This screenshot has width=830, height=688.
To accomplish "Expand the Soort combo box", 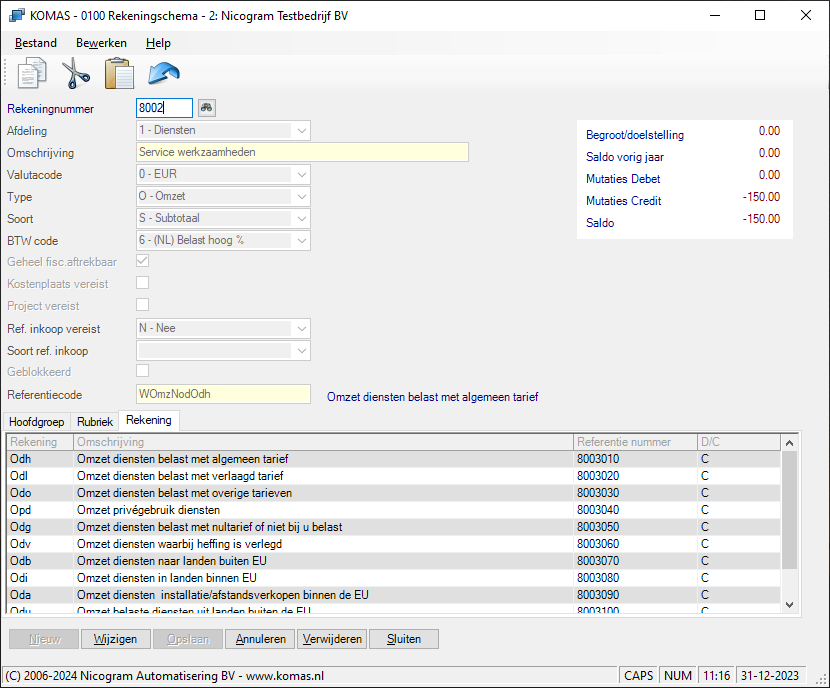I will (301, 219).
